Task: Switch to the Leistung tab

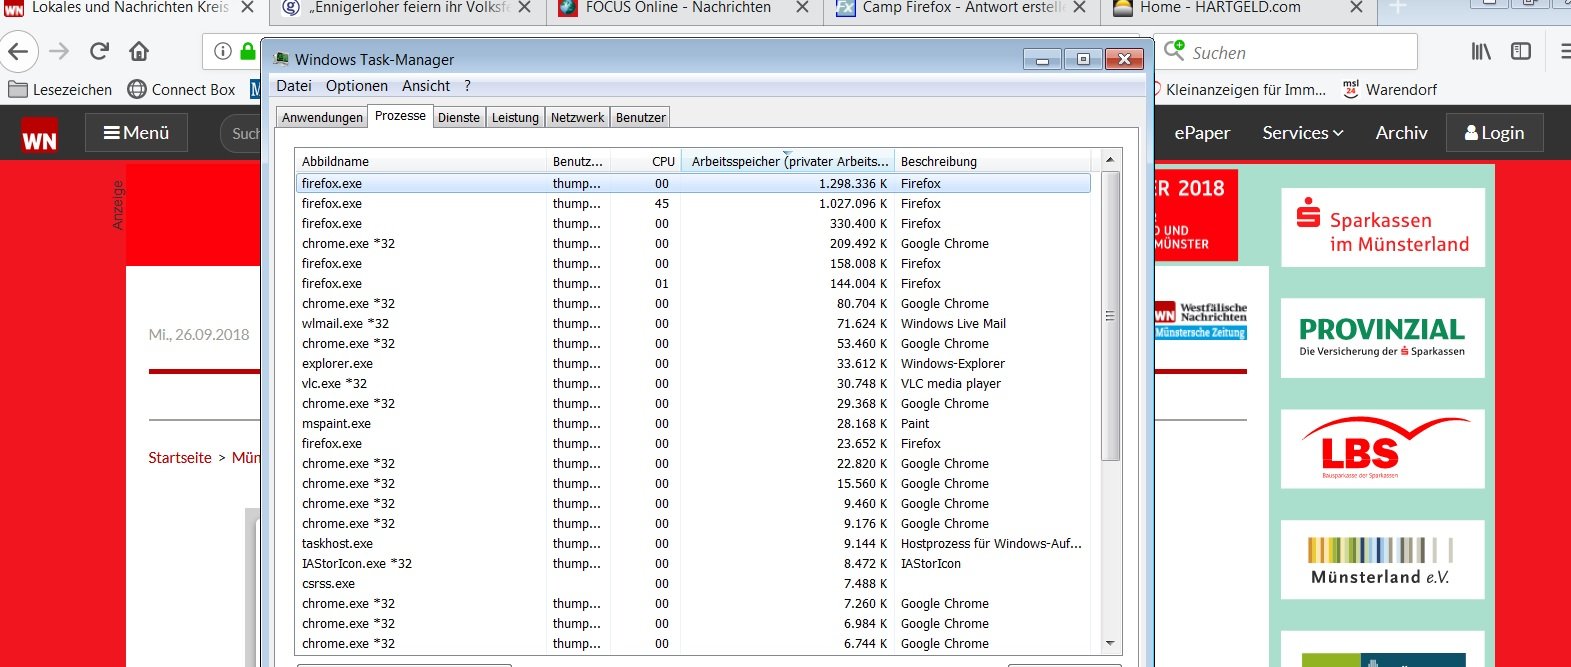Action: (x=515, y=117)
